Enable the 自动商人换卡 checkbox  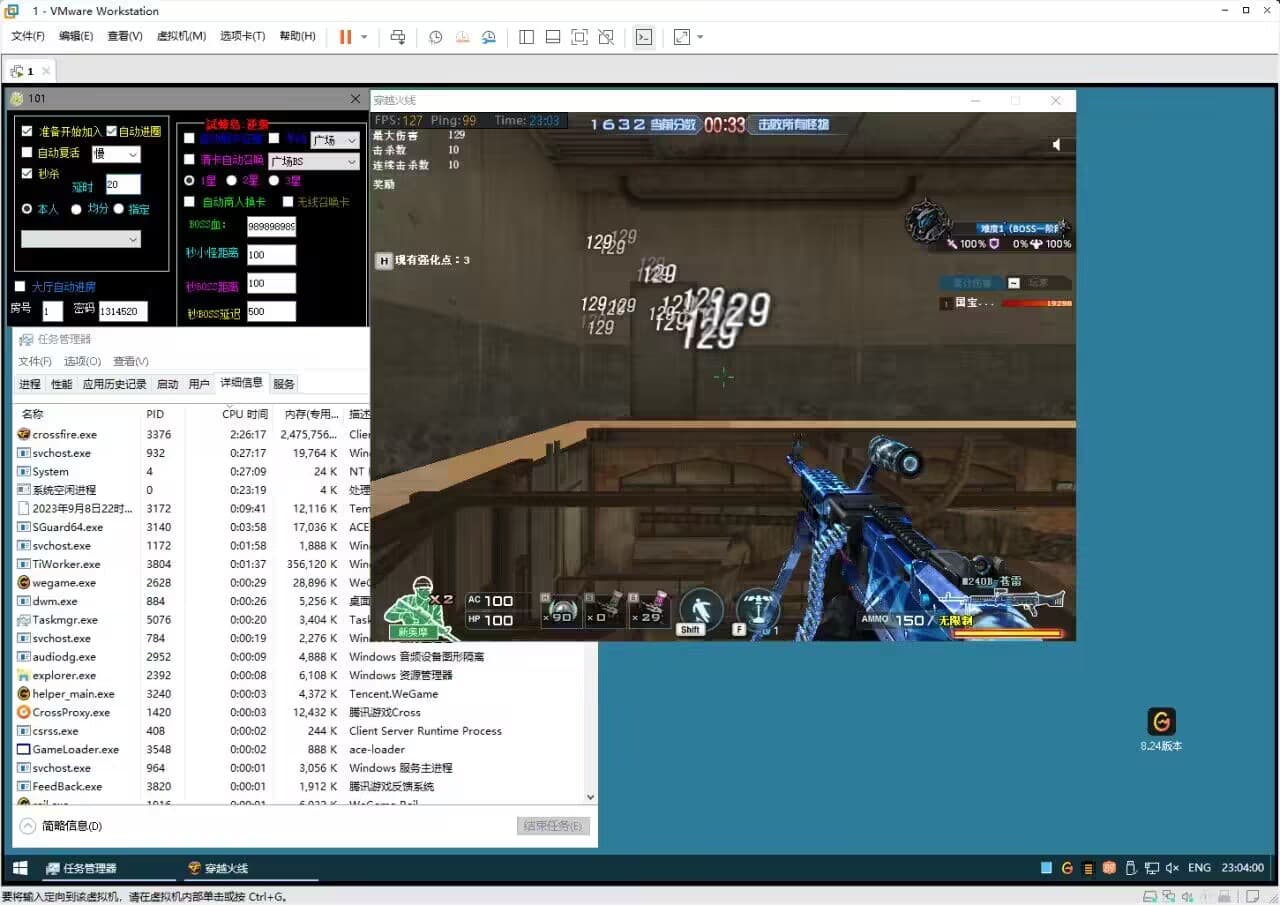click(x=190, y=202)
